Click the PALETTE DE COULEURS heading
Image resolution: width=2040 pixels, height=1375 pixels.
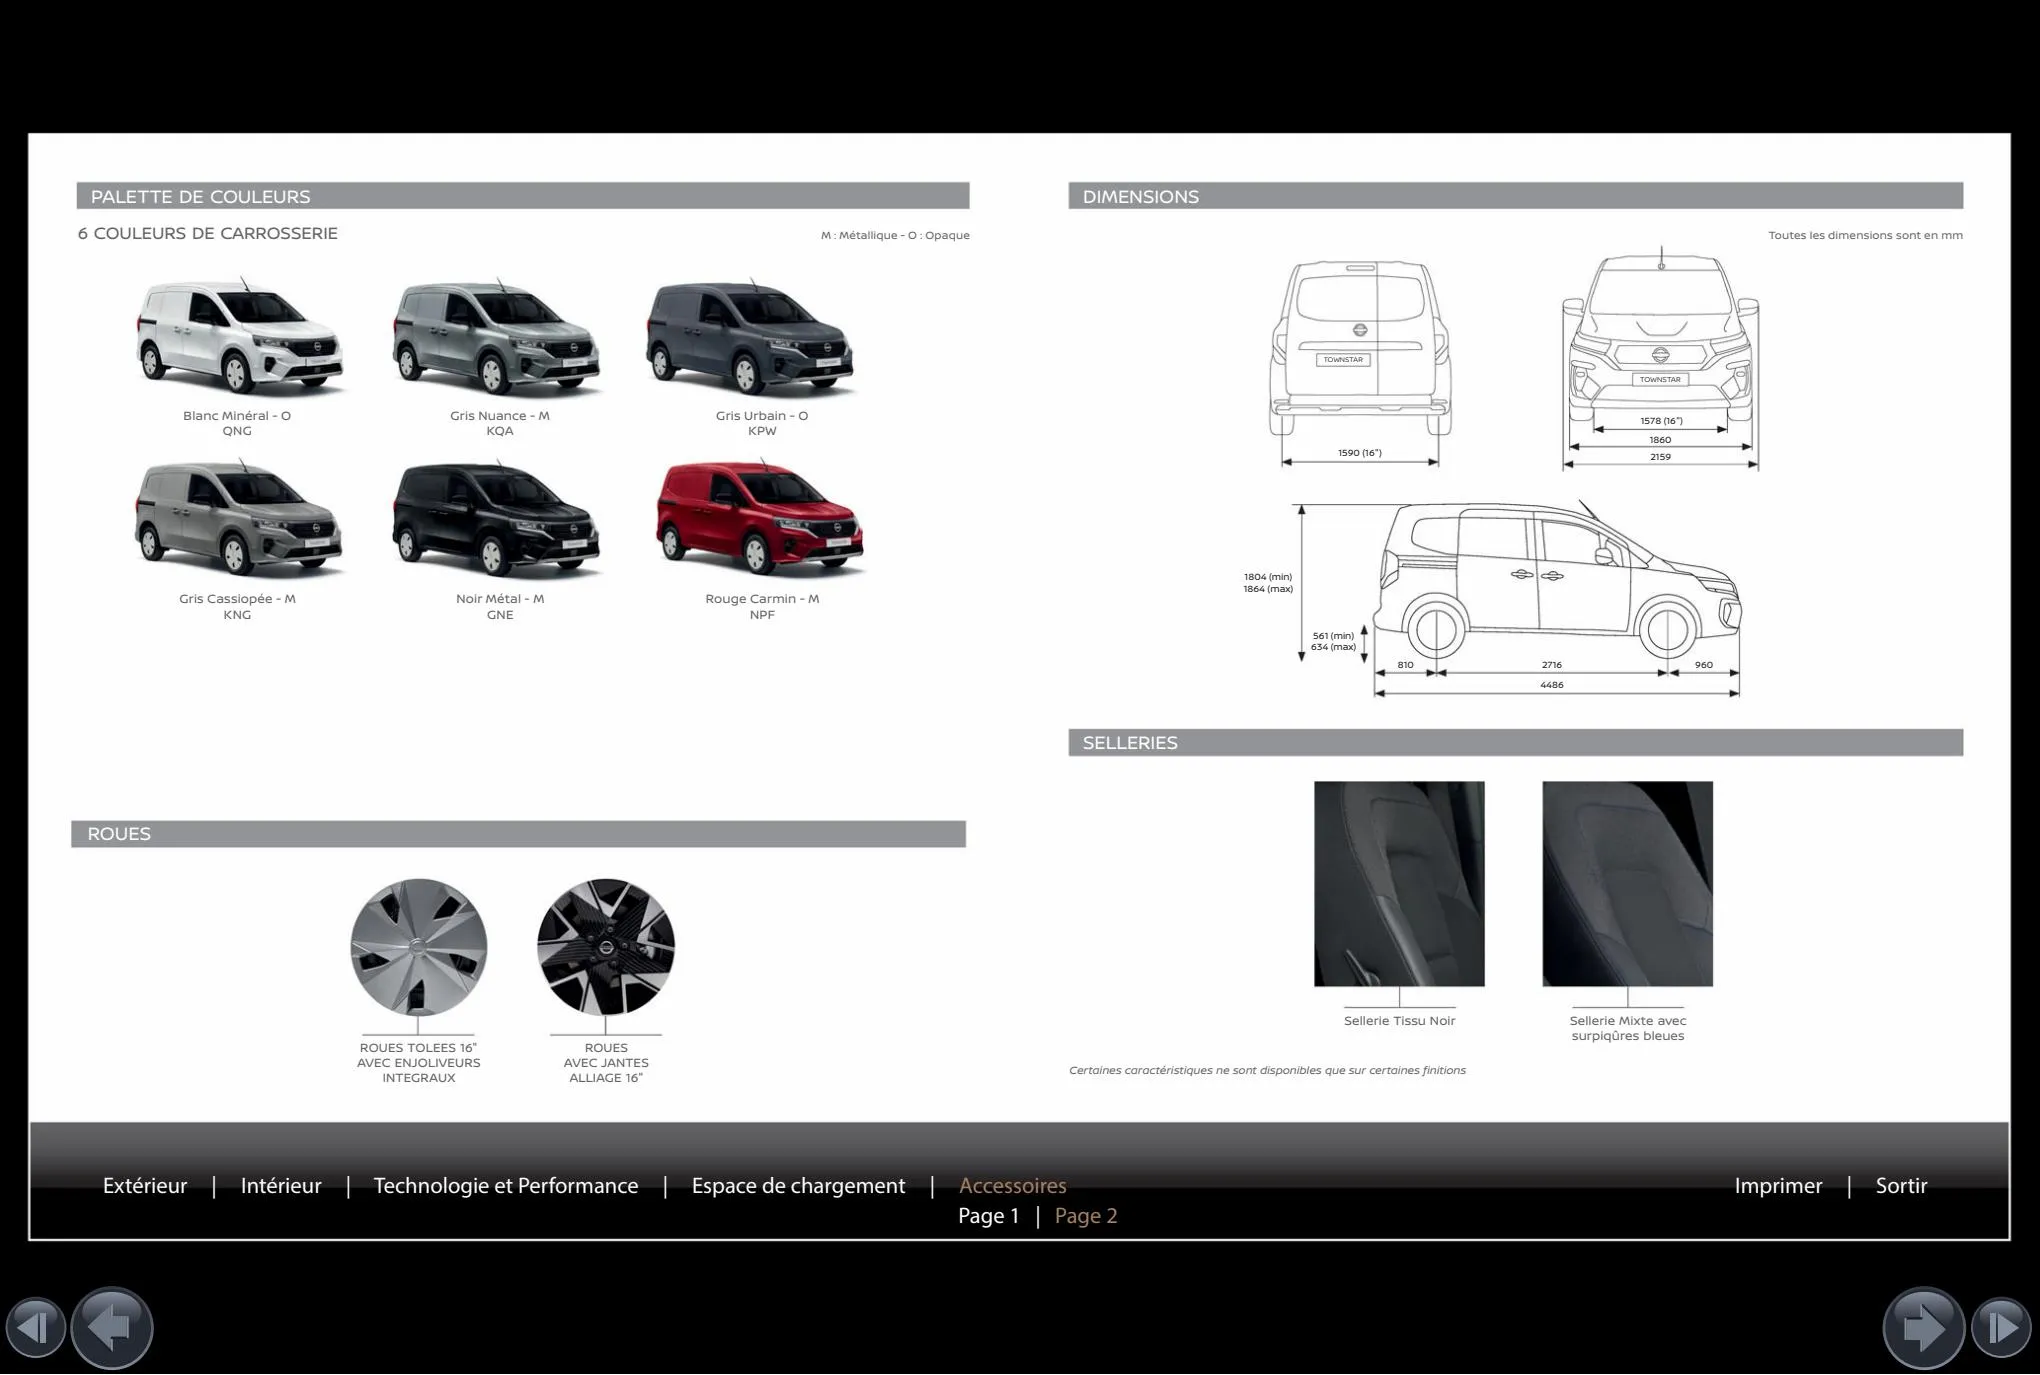click(200, 196)
